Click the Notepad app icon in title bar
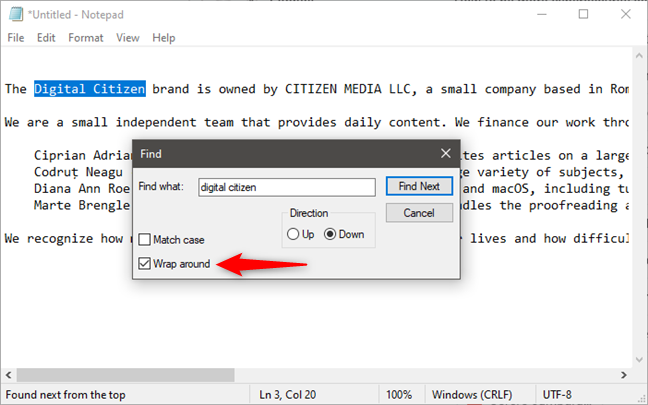 16,14
